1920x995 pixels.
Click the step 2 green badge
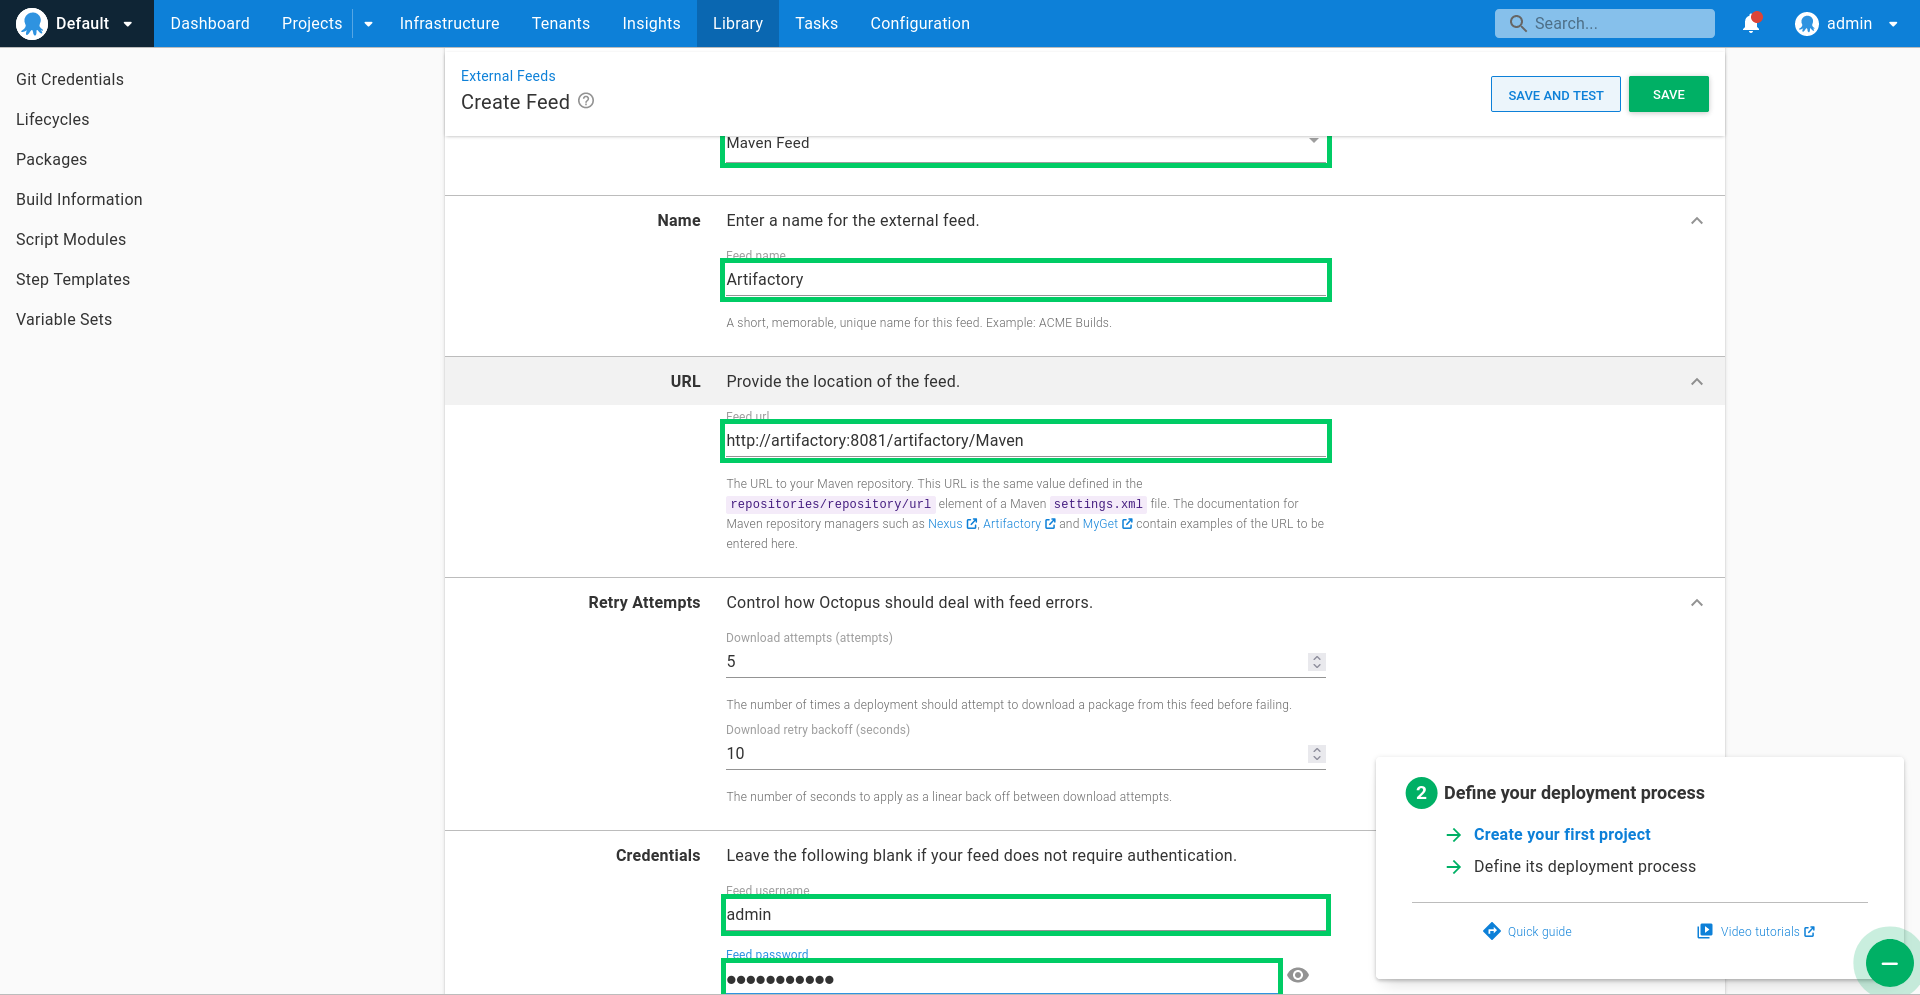tap(1421, 793)
